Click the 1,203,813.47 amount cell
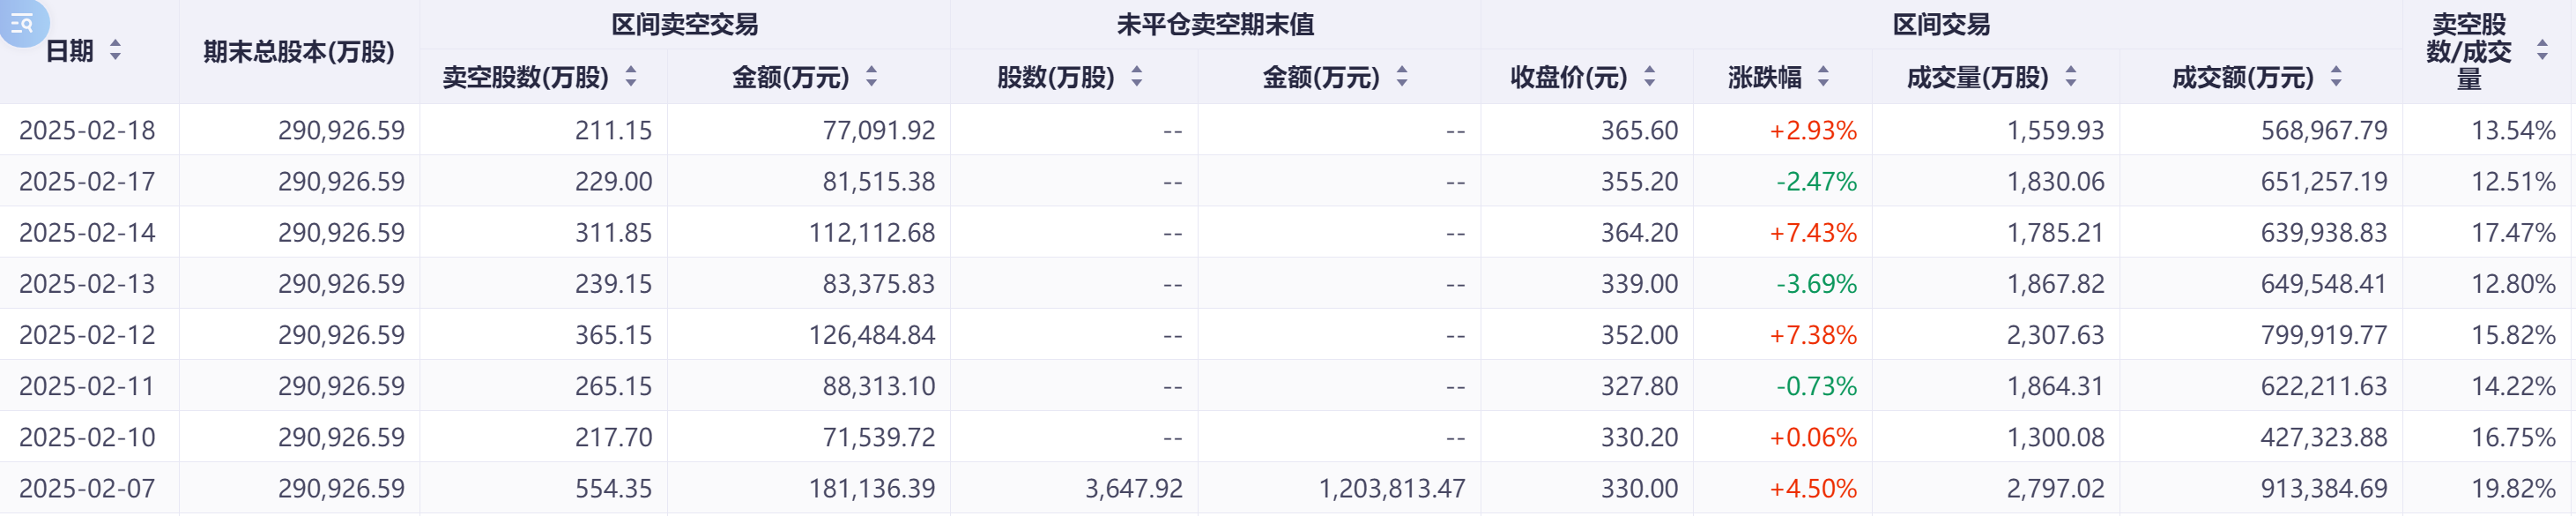 [1391, 488]
